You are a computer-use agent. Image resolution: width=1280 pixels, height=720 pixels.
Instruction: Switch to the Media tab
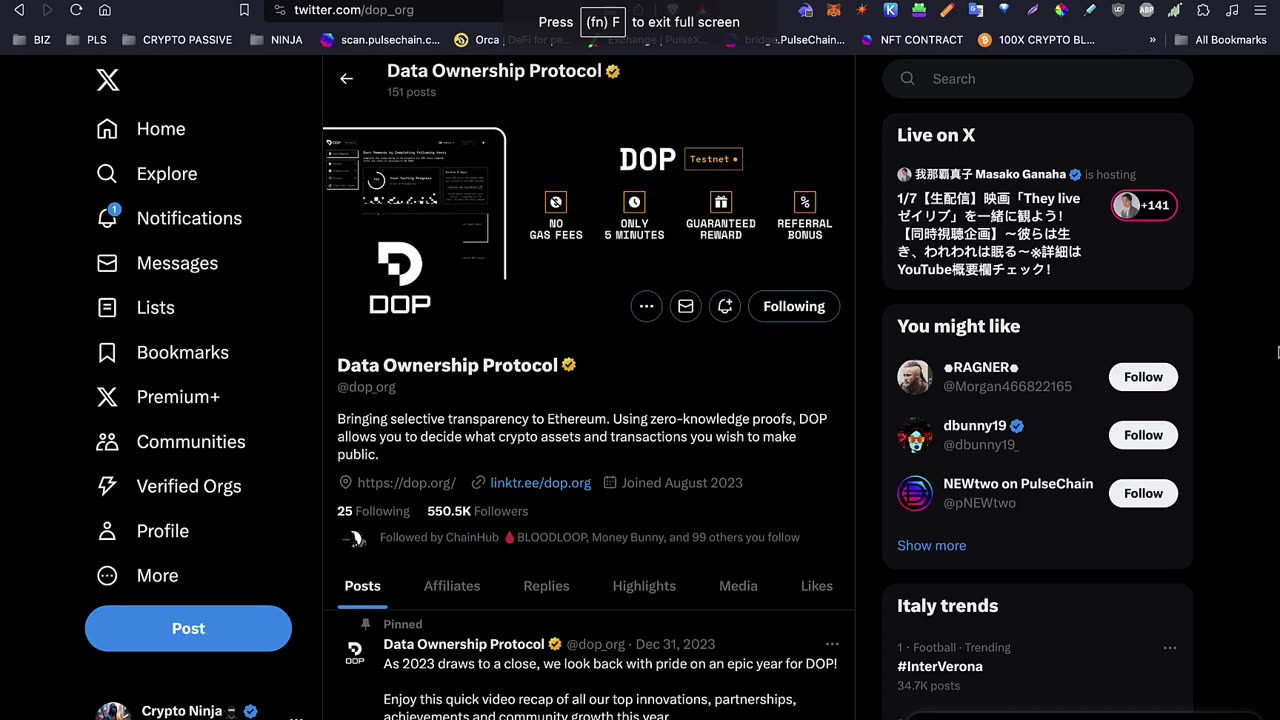[x=738, y=586]
